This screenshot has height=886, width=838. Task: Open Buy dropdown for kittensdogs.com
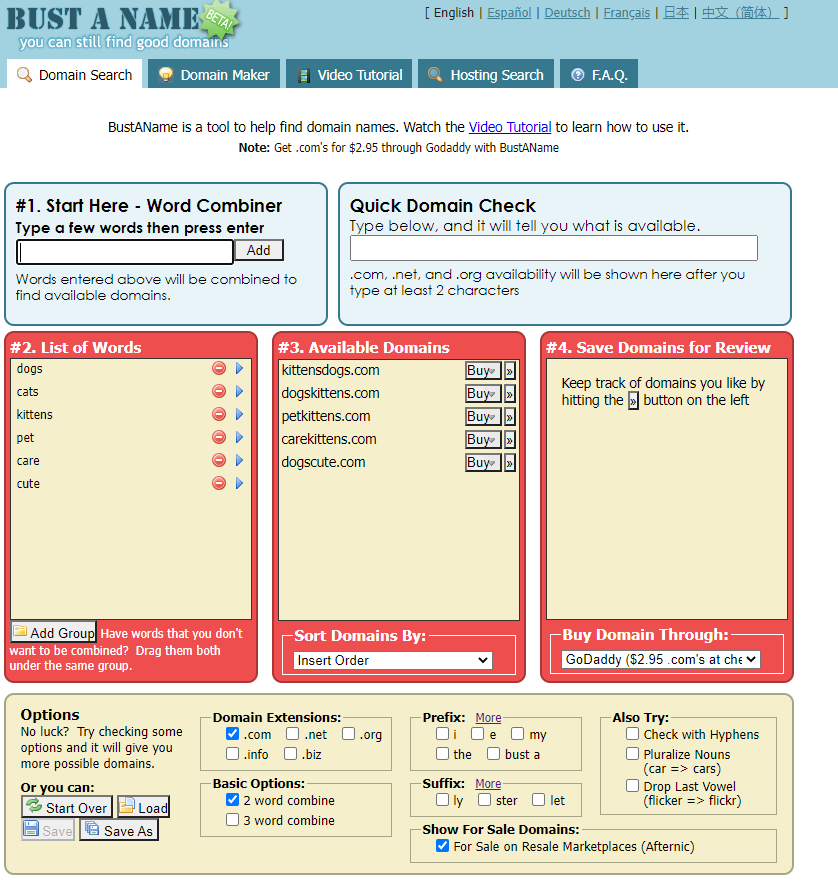coord(483,371)
